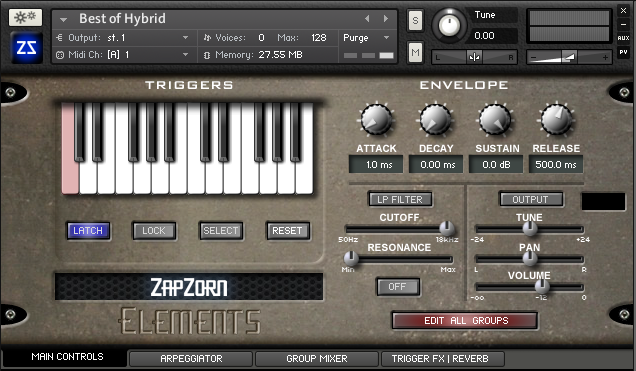Click the Output routing icon
The height and width of the screenshot is (371, 636).
(60, 38)
